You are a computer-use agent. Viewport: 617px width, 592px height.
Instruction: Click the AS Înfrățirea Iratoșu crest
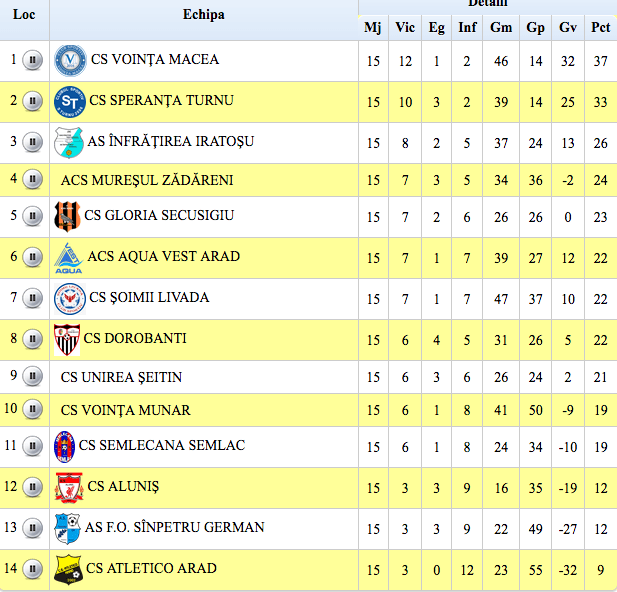click(66, 142)
